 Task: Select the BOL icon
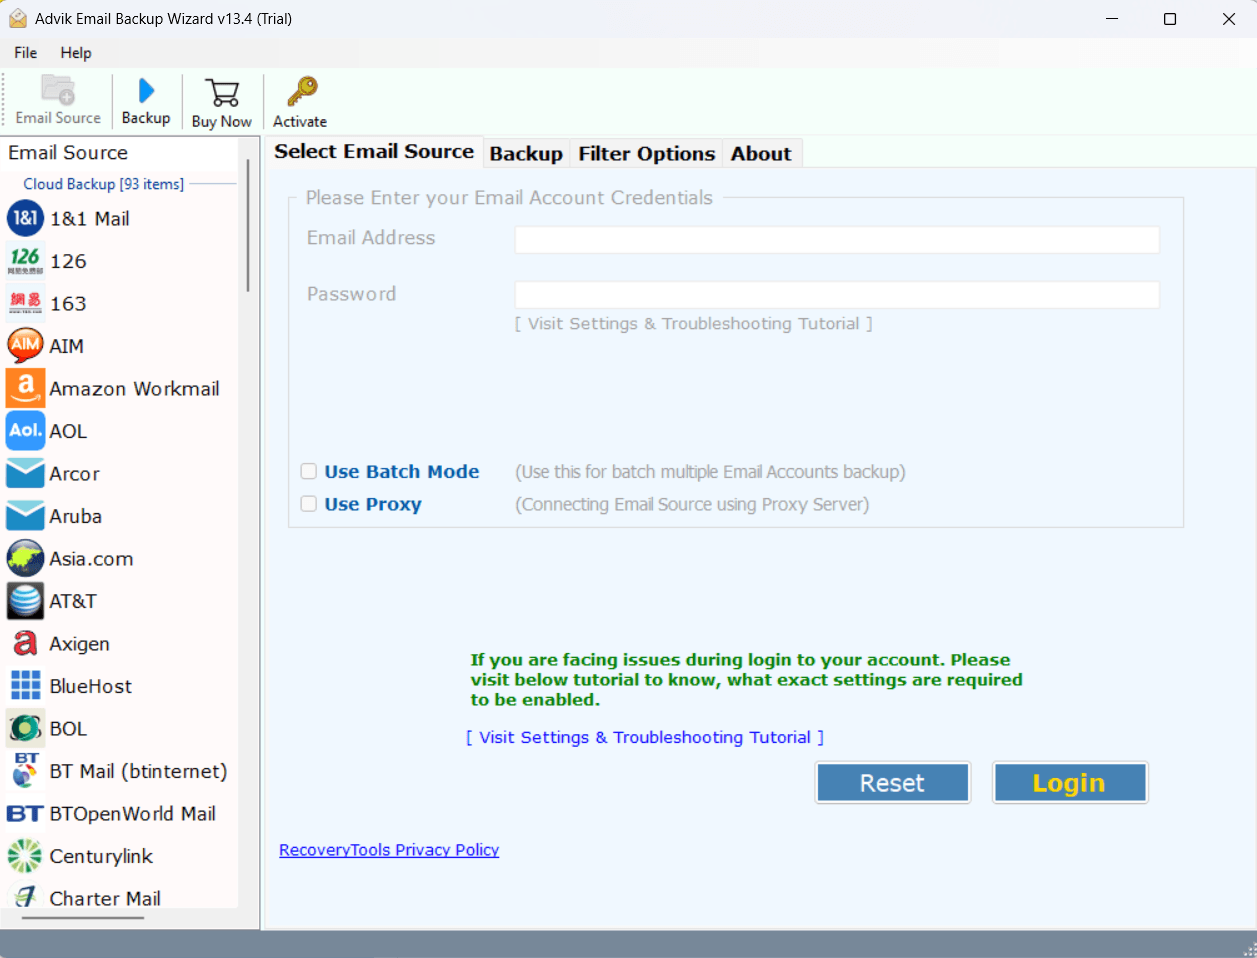click(x=25, y=728)
